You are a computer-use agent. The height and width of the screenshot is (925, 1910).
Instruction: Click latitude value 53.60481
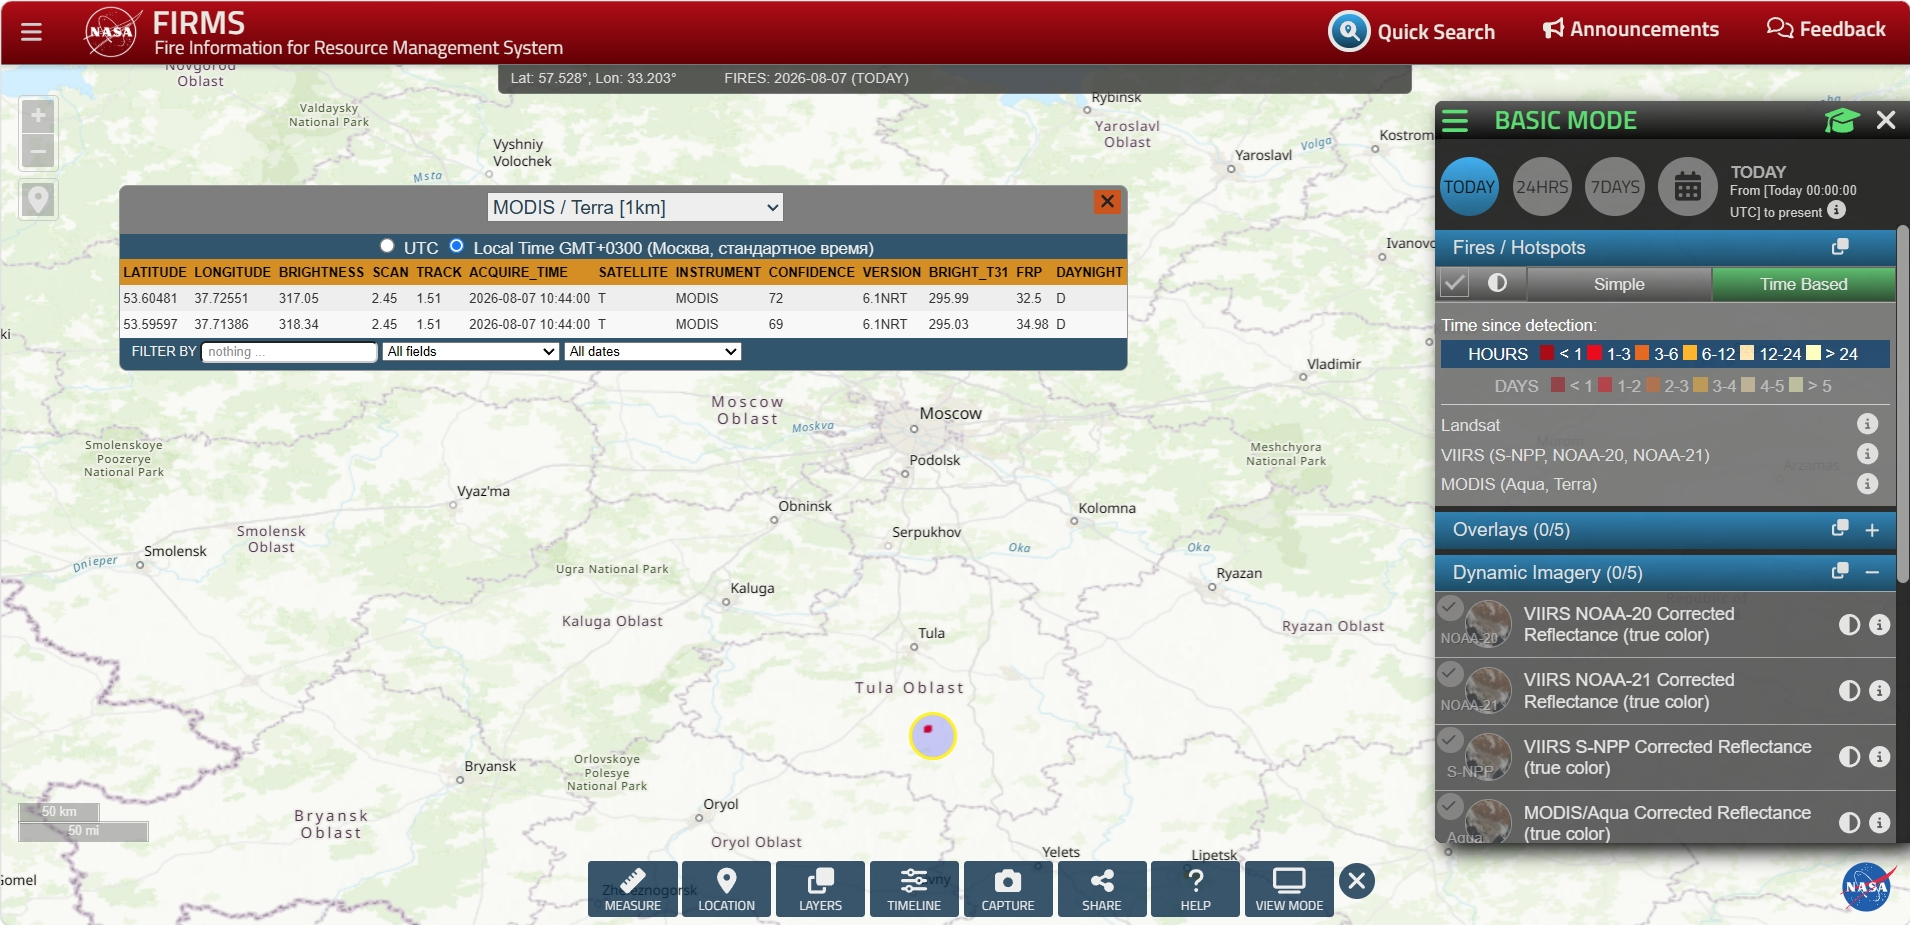[x=150, y=298]
